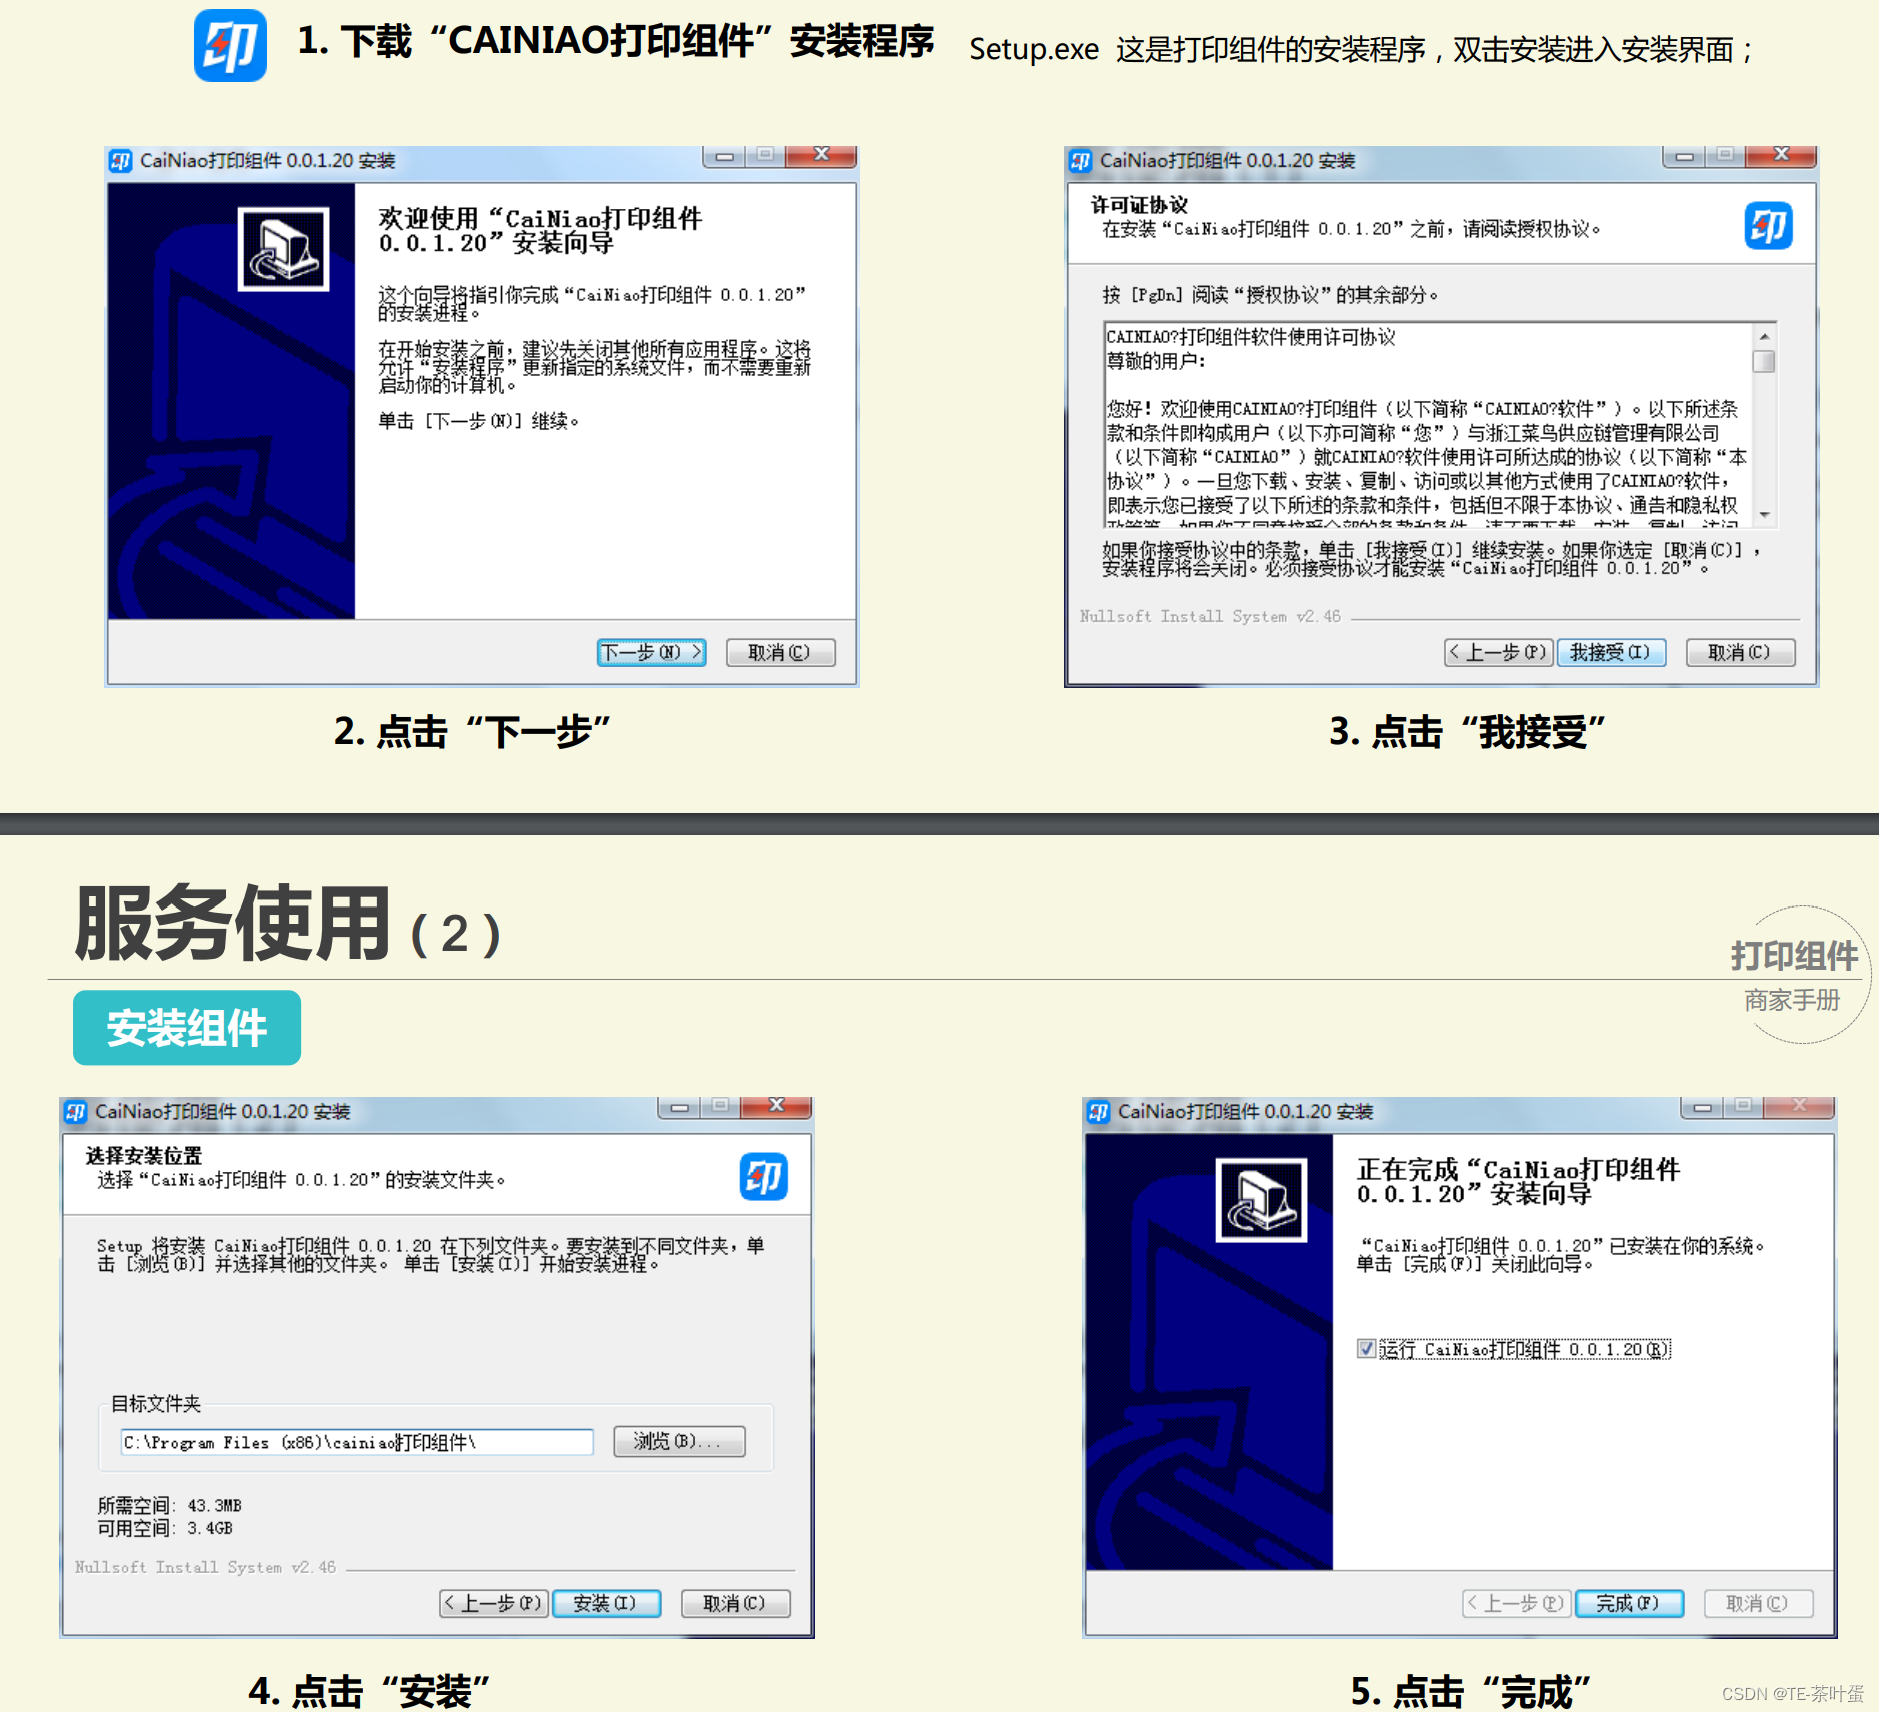Click the '服务使用' section heading

[x=232, y=922]
